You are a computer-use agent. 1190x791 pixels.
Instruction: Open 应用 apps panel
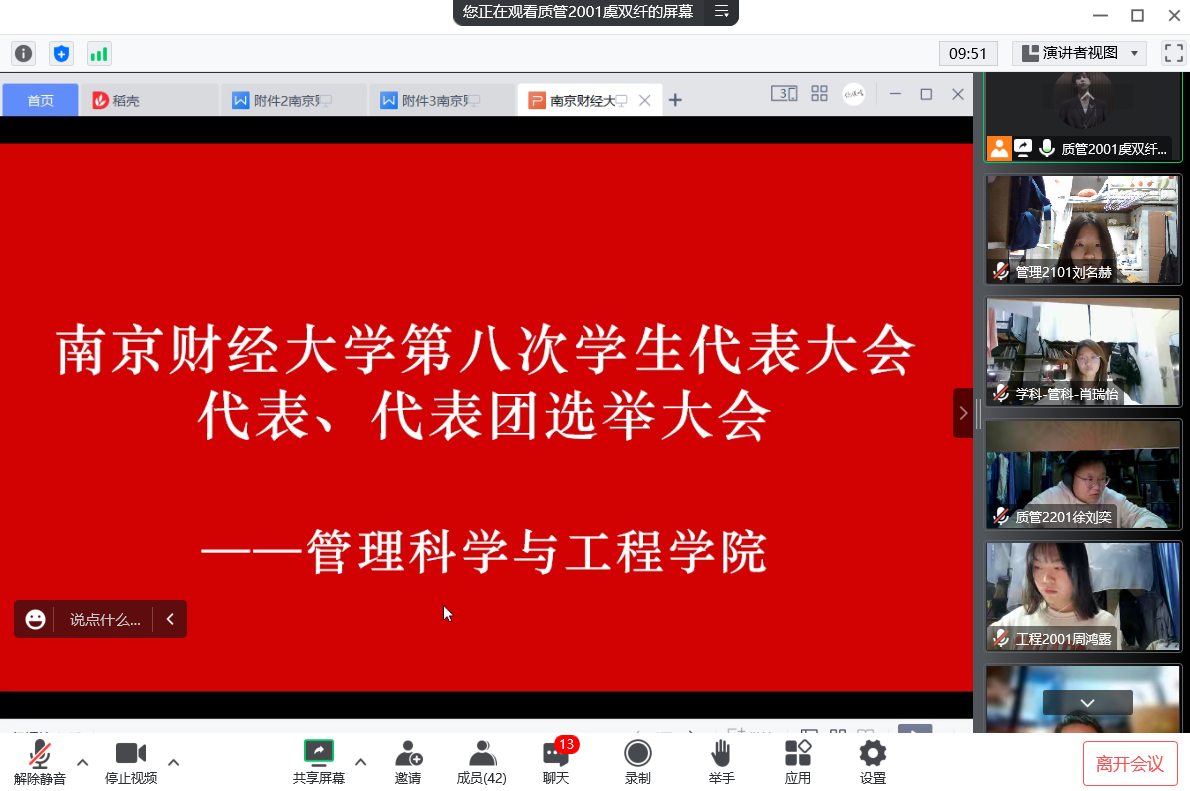[797, 762]
